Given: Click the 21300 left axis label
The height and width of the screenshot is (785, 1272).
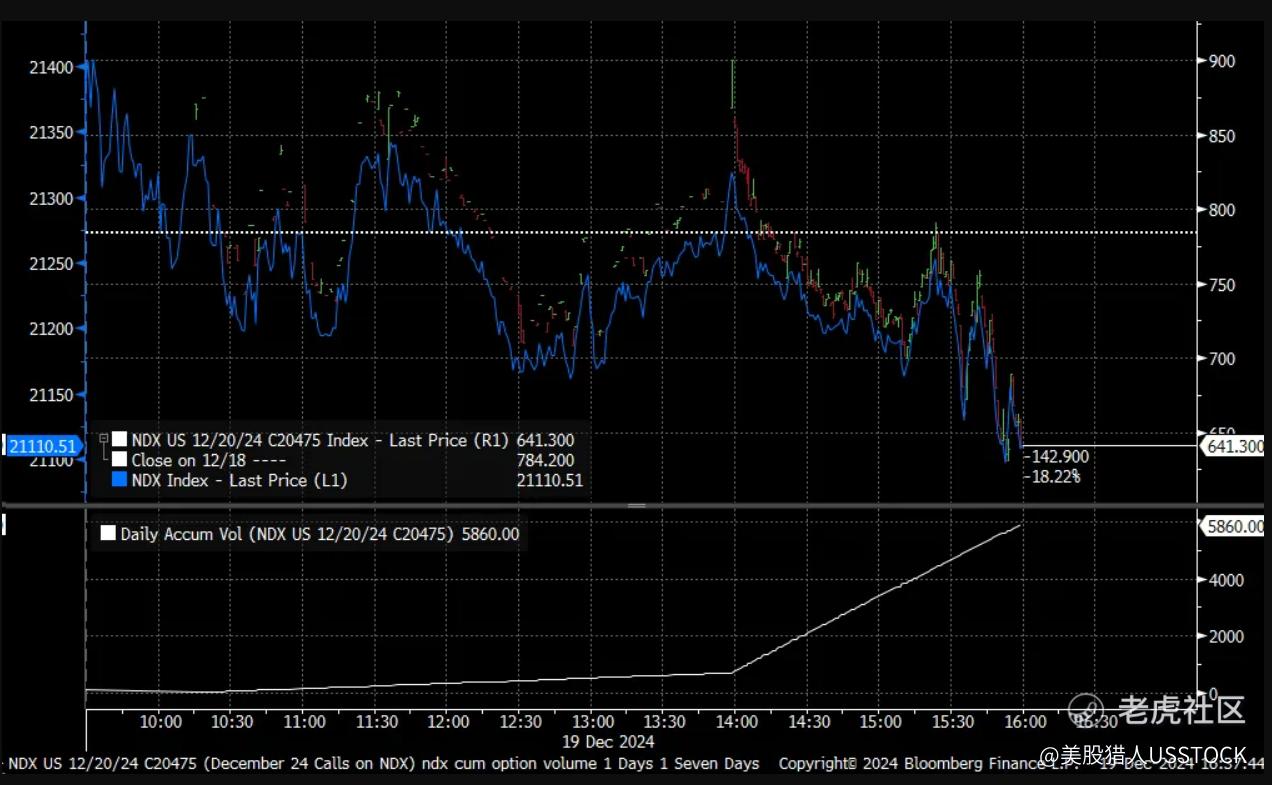Looking at the screenshot, I should 51,198.
